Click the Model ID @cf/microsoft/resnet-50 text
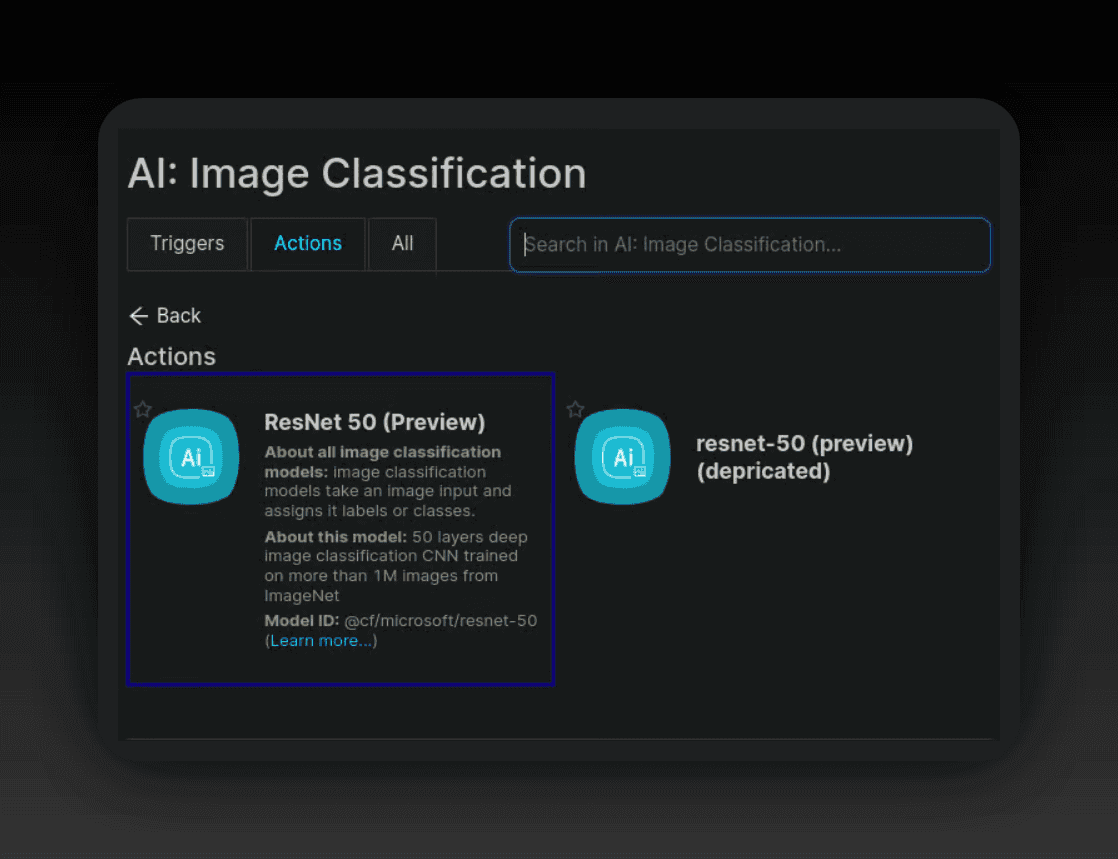 coord(400,621)
